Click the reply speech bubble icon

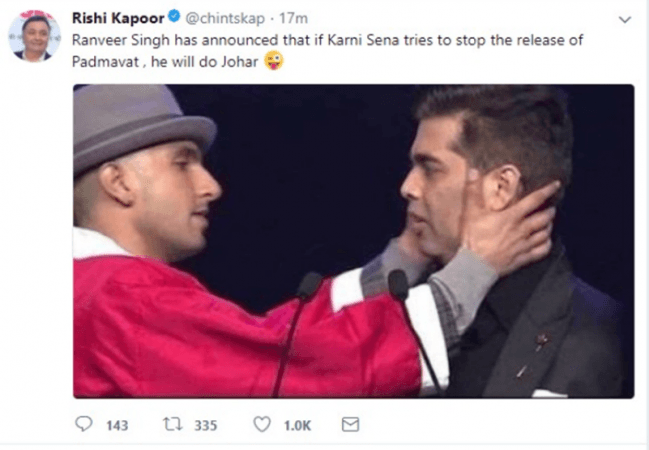click(x=83, y=425)
